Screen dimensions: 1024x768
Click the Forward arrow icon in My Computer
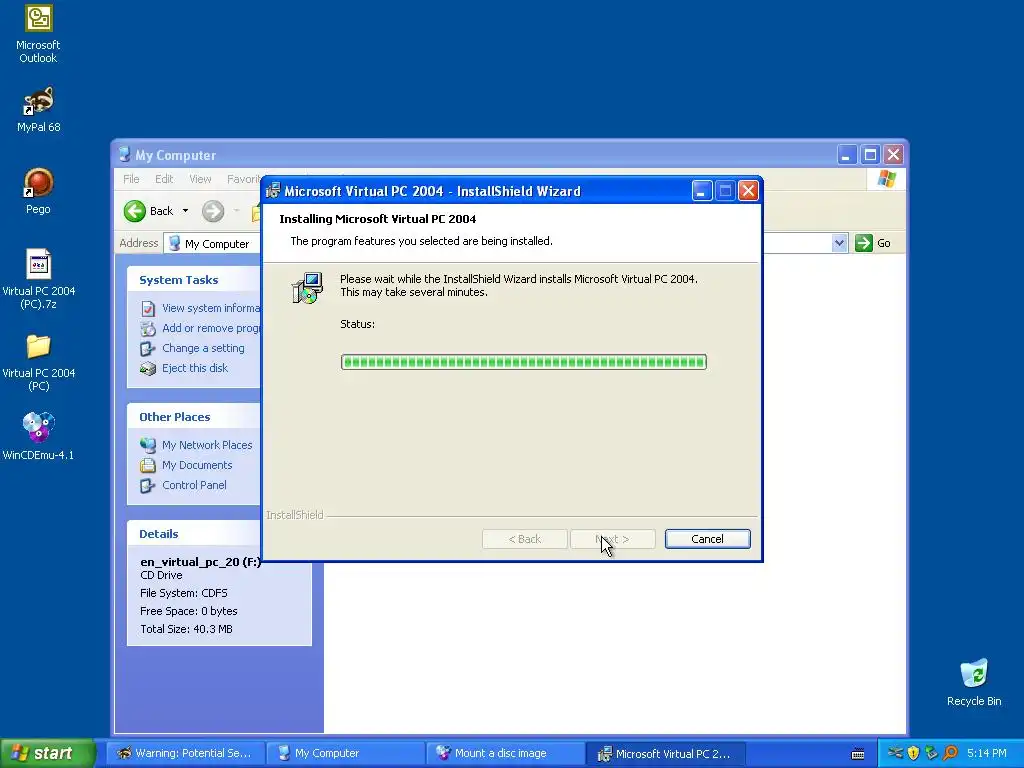coord(212,211)
